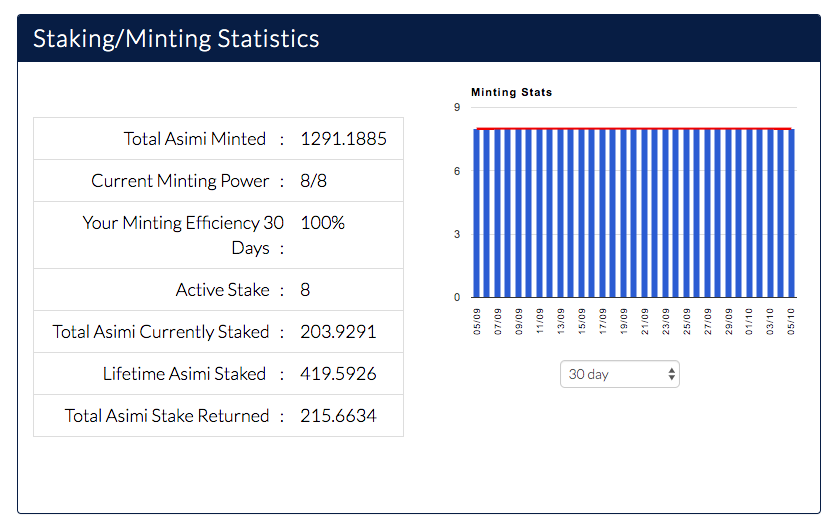Select the Active Stake row label
The image size is (839, 524).
(222, 290)
